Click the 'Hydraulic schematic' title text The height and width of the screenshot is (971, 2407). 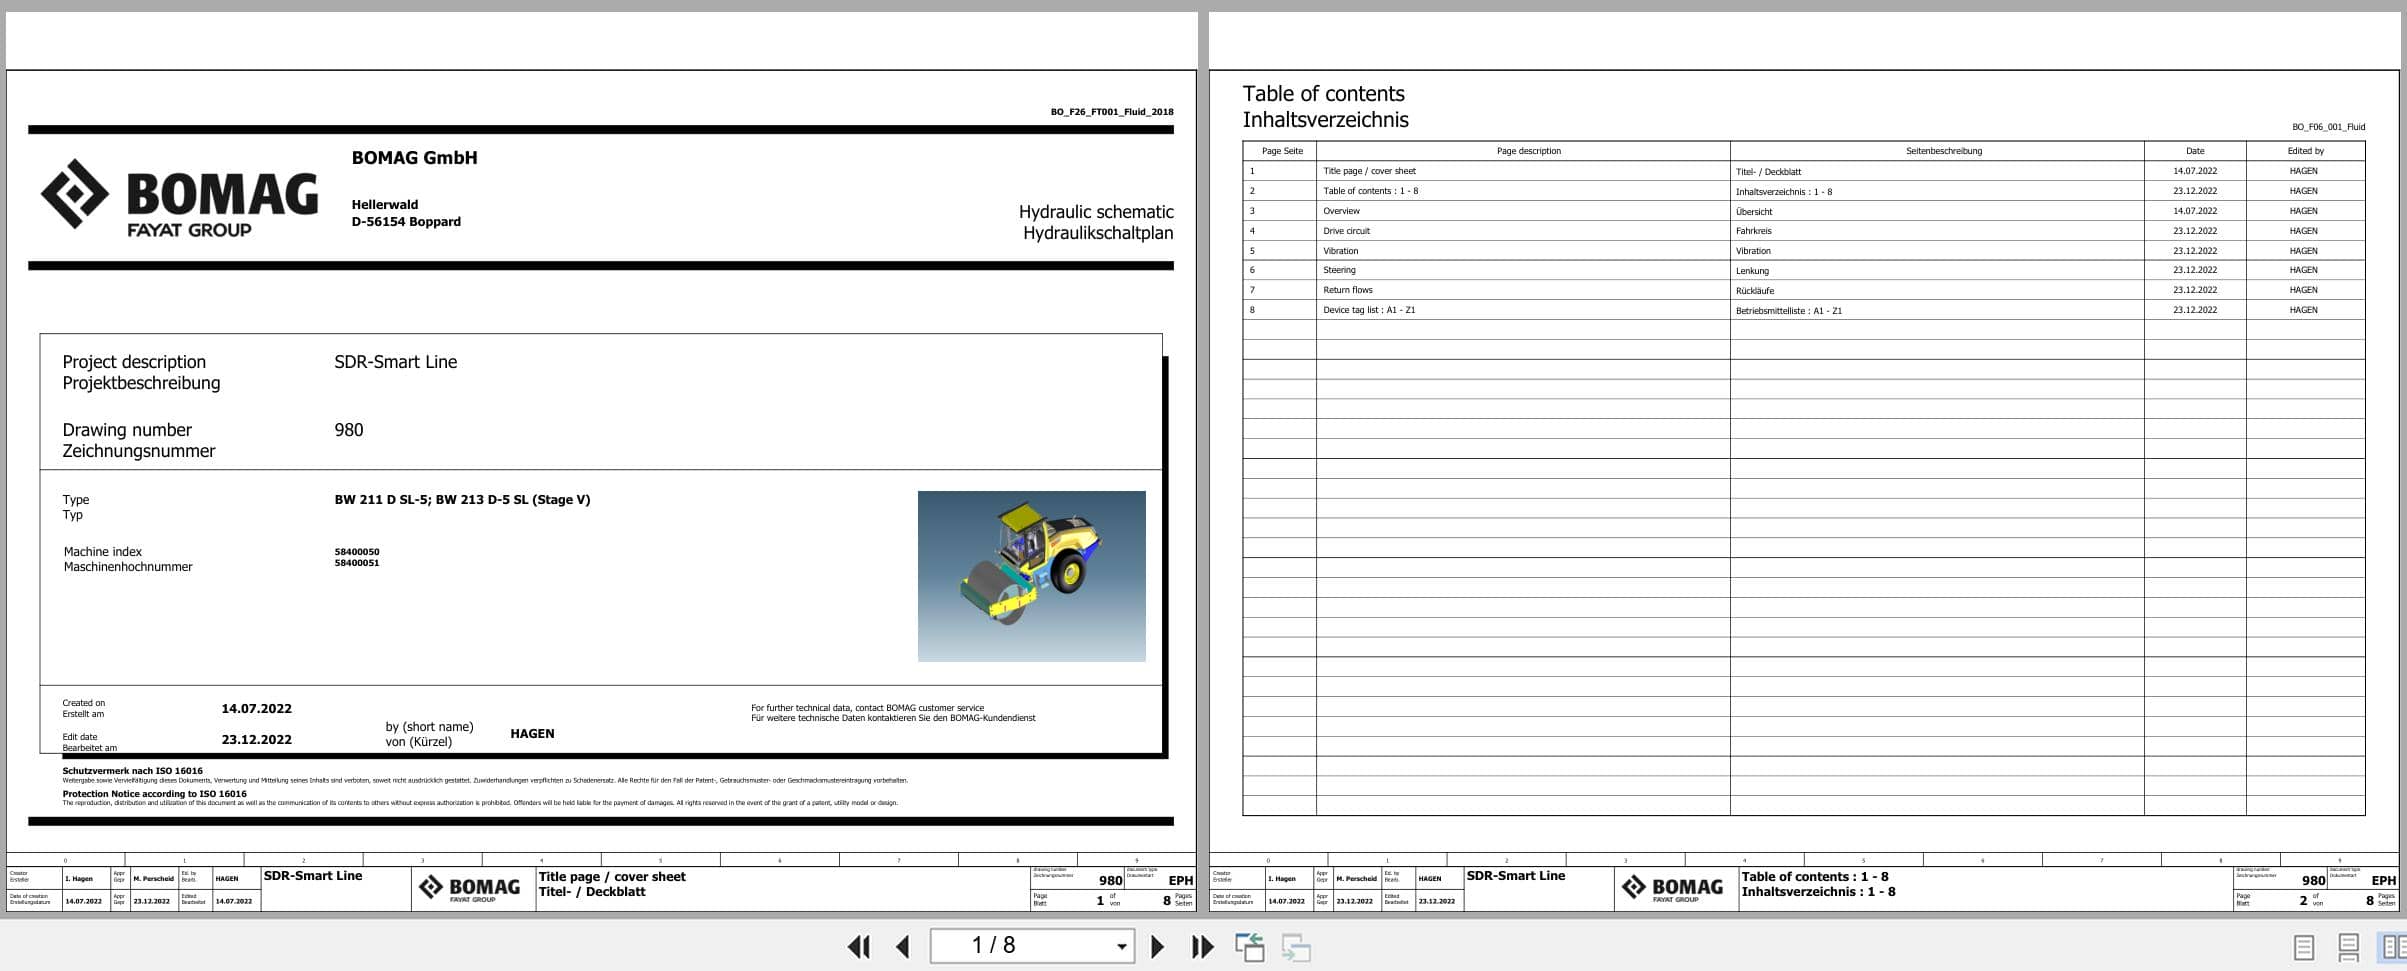(1096, 212)
